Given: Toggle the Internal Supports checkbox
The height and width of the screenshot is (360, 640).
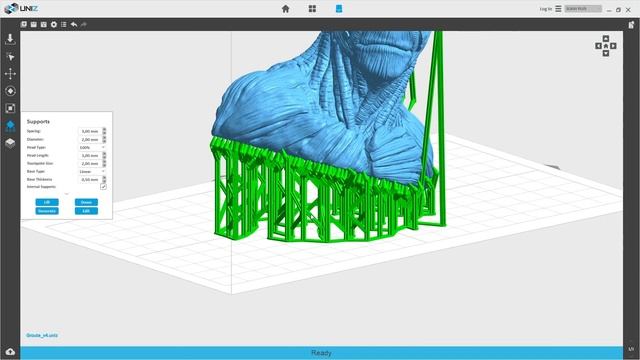Looking at the screenshot, I should [103, 187].
